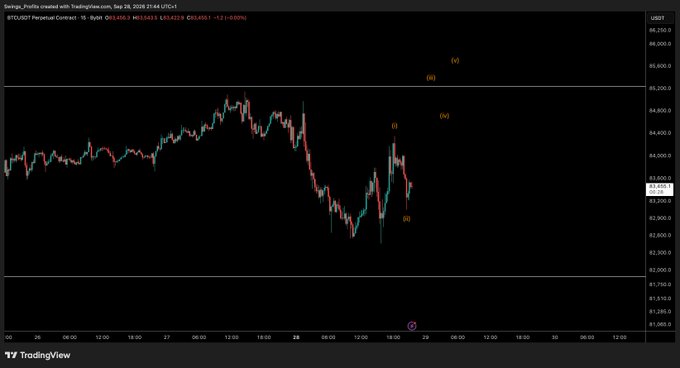680x368 pixels.
Task: Click the open value 83,456.3 in legend
Action: tap(118, 18)
